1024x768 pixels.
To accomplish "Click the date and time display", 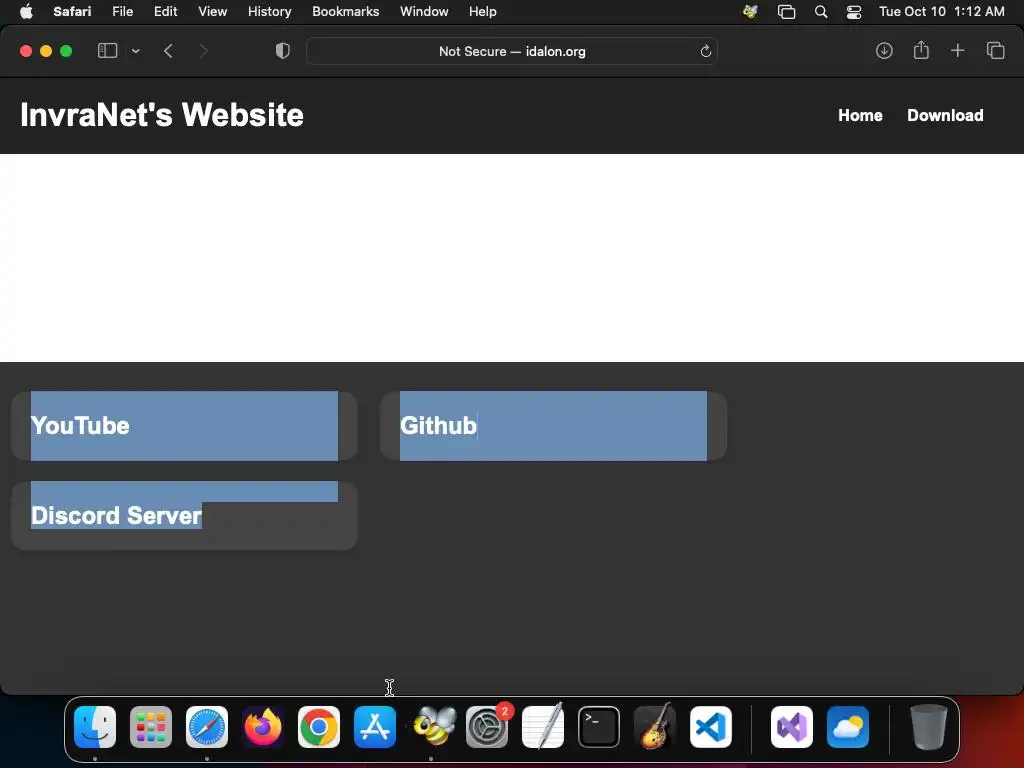I will click(x=941, y=12).
